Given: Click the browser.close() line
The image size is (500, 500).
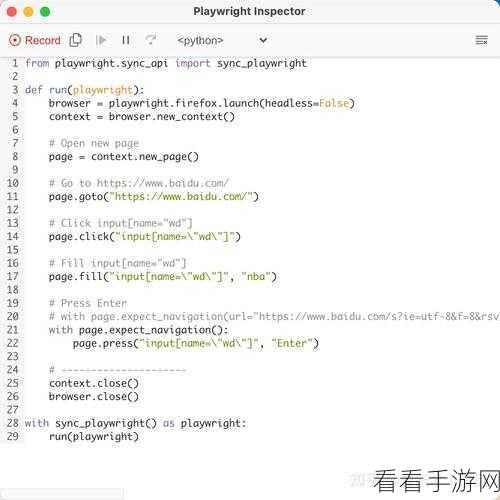Looking at the screenshot, I should tap(94, 396).
